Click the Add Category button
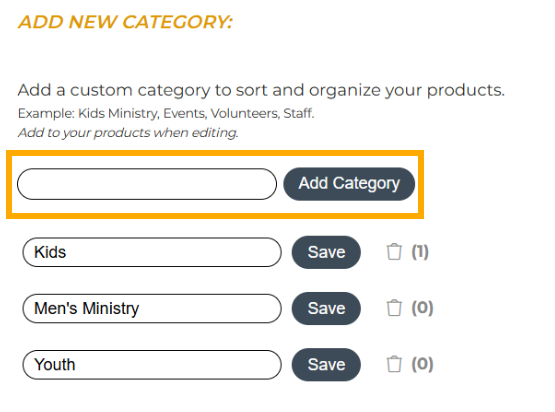Screen dimensions: 555x412 tap(349, 184)
